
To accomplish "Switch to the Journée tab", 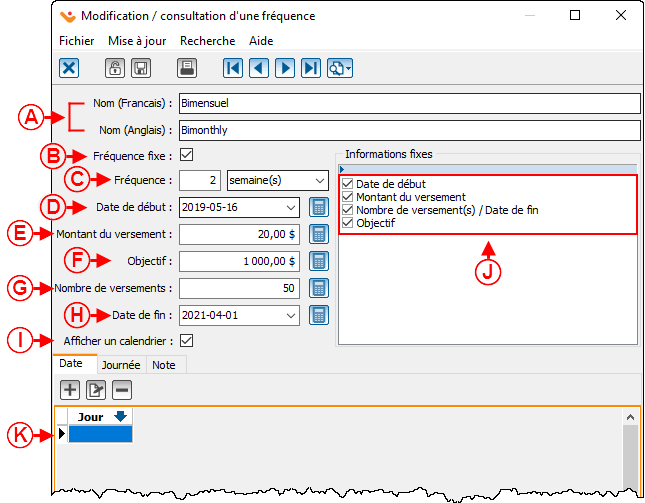I will tap(121, 365).
